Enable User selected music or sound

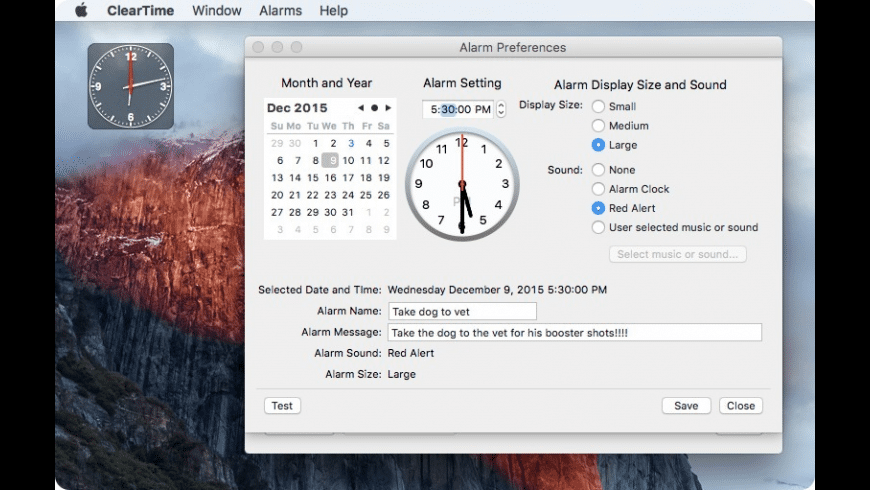coord(598,227)
